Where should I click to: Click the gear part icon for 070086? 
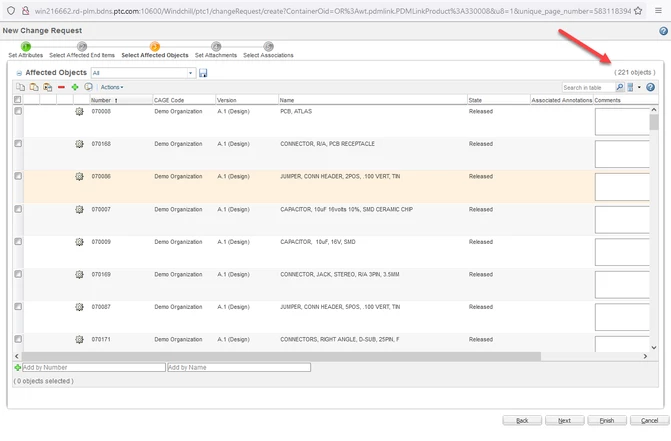tap(79, 176)
